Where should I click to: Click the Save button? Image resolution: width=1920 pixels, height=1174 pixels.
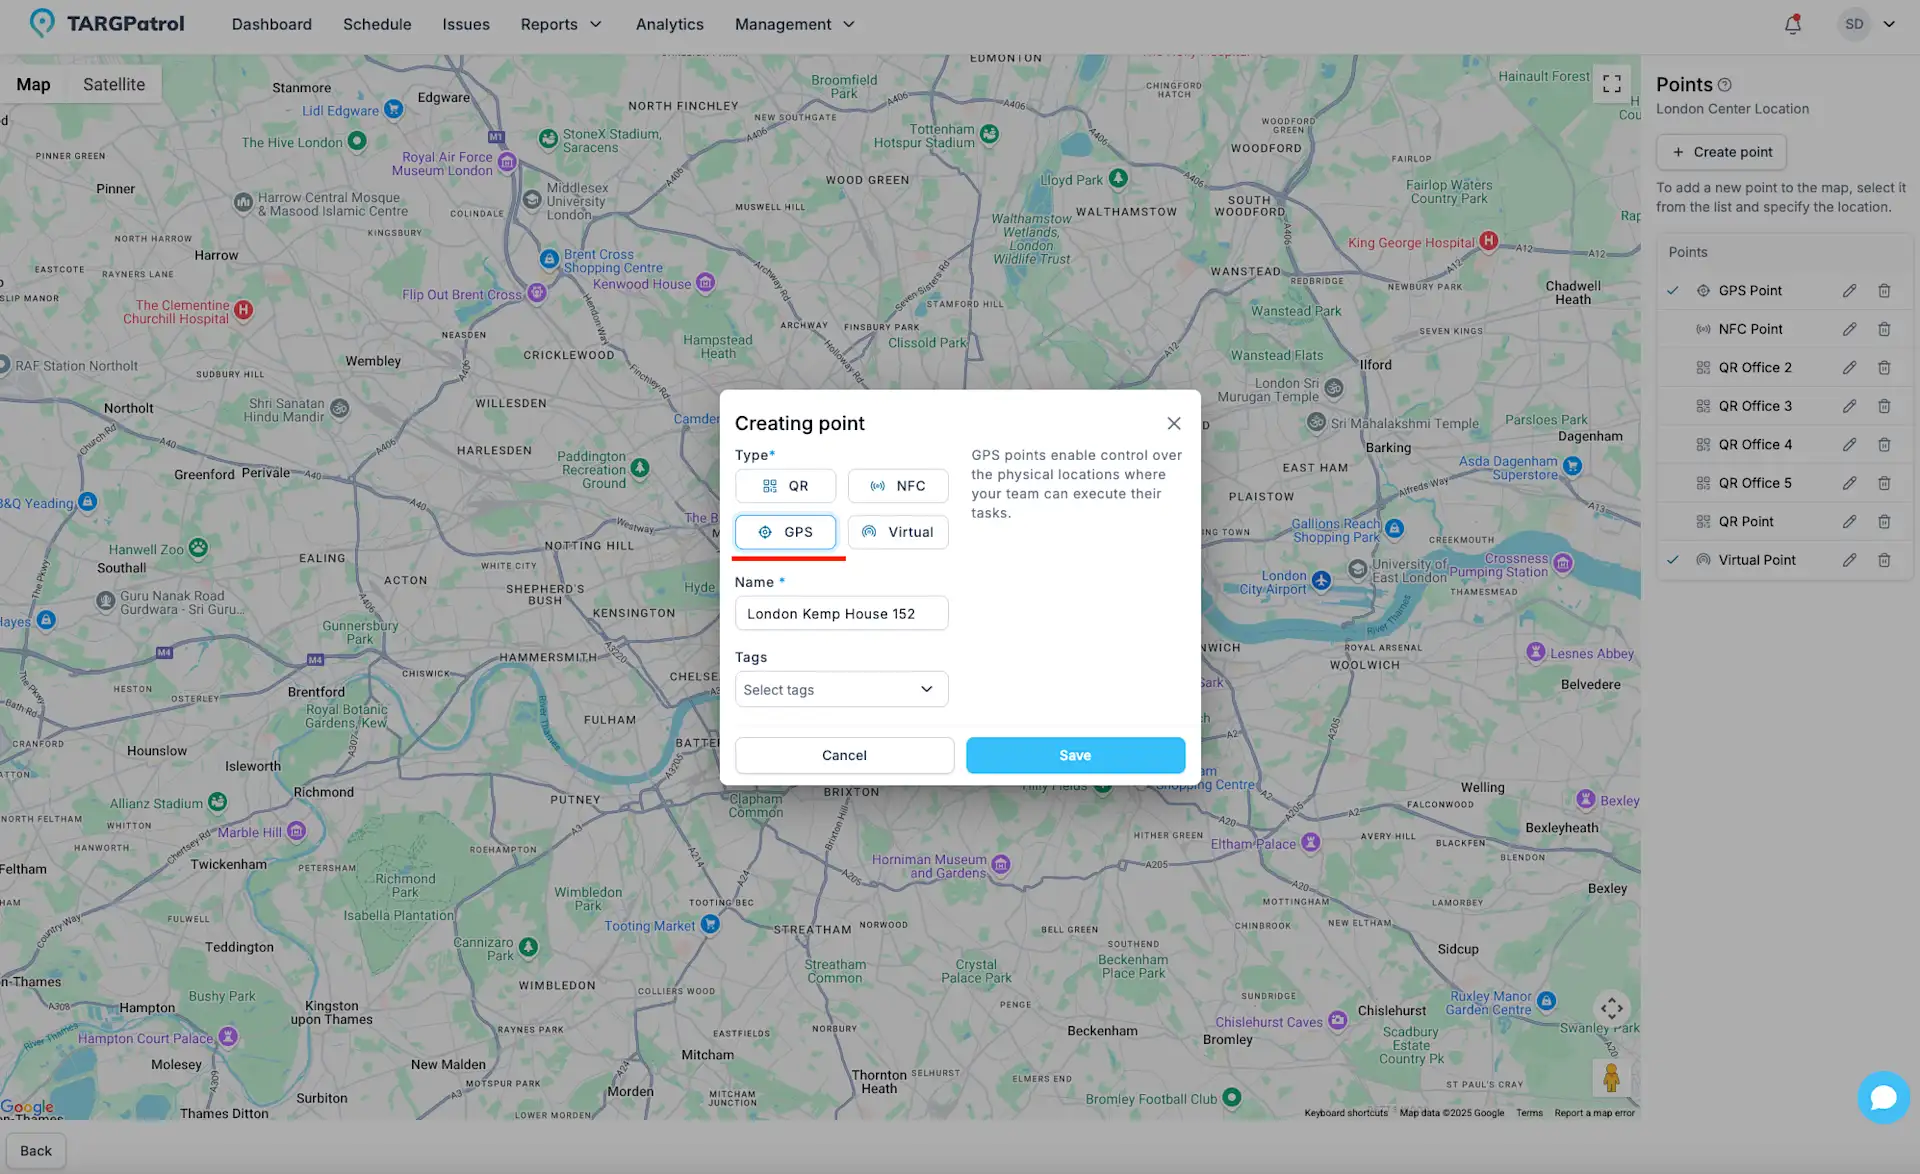click(1074, 755)
